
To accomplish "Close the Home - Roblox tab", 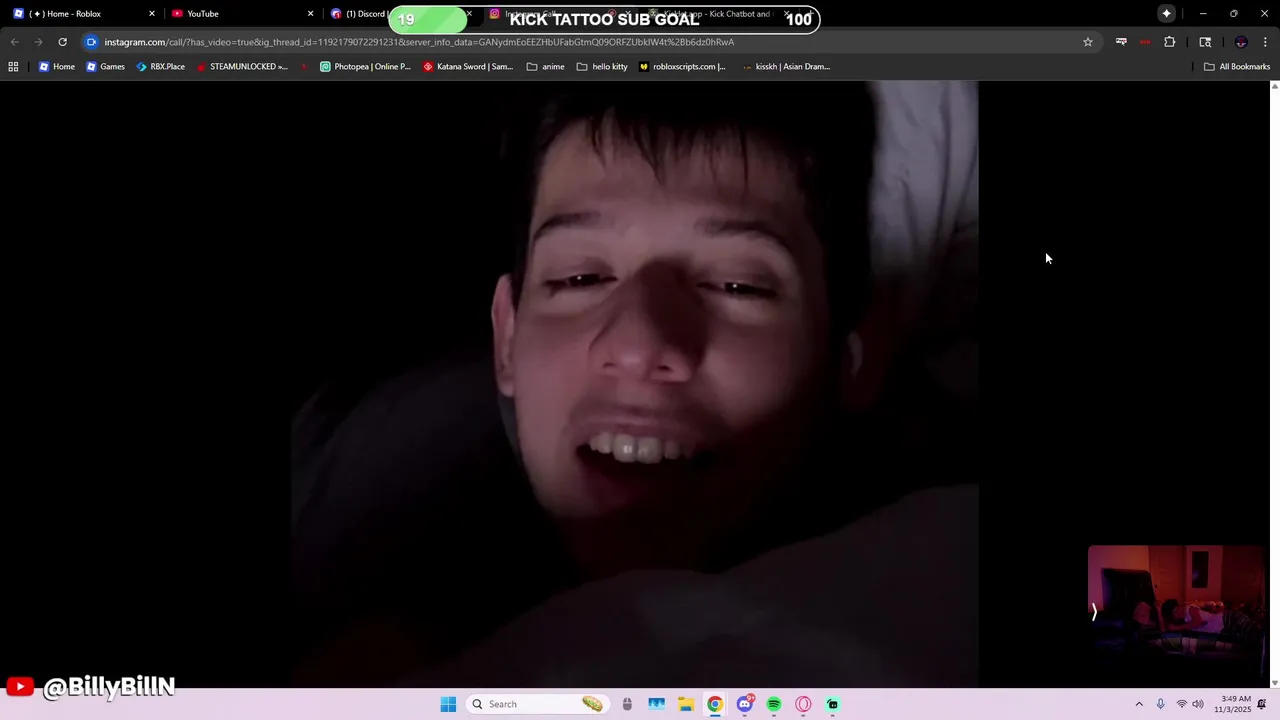I will pyautogui.click(x=152, y=14).
